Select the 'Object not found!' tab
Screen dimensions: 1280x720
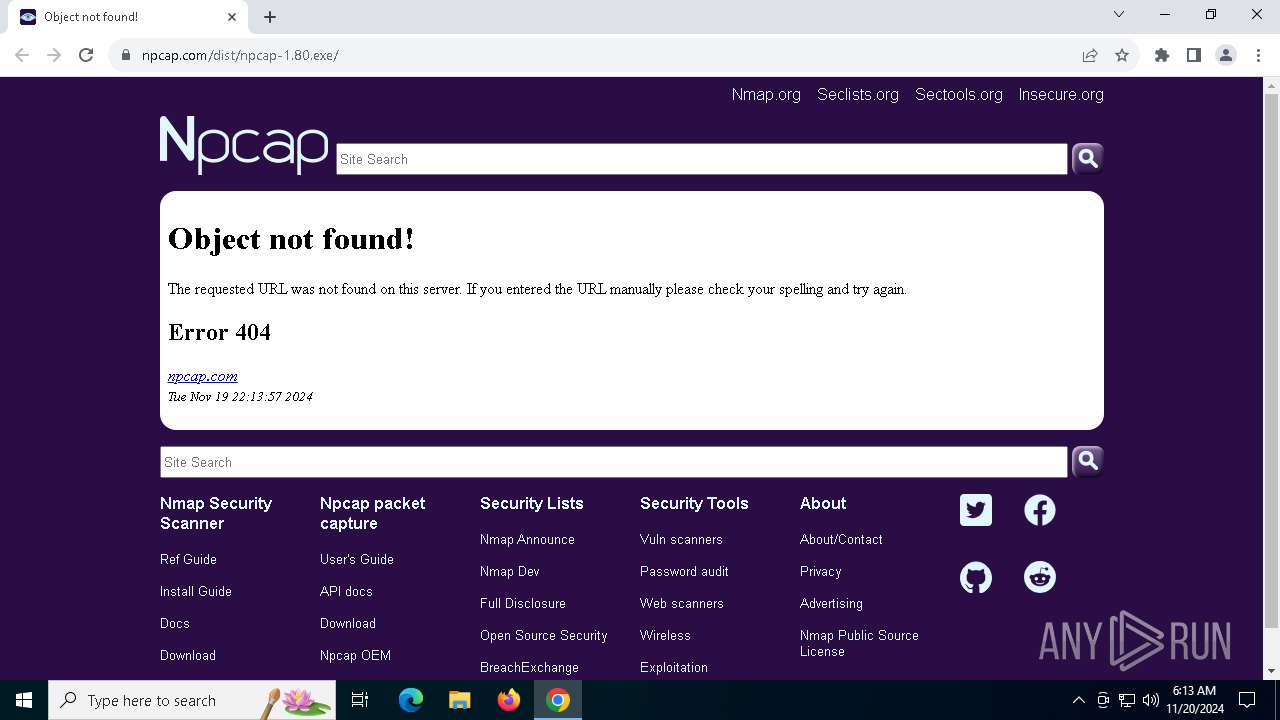(130, 17)
